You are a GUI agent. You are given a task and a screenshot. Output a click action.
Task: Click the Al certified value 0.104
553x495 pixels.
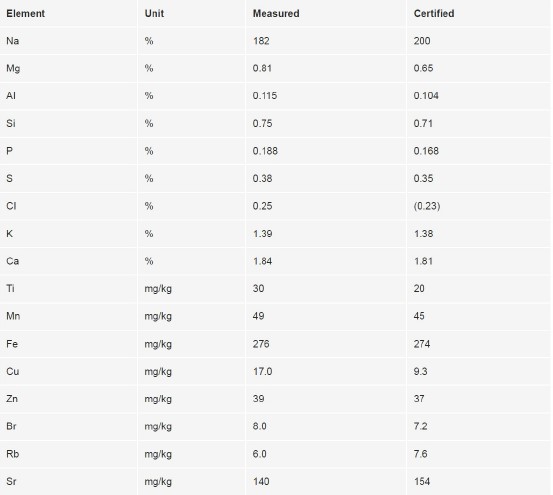(426, 96)
